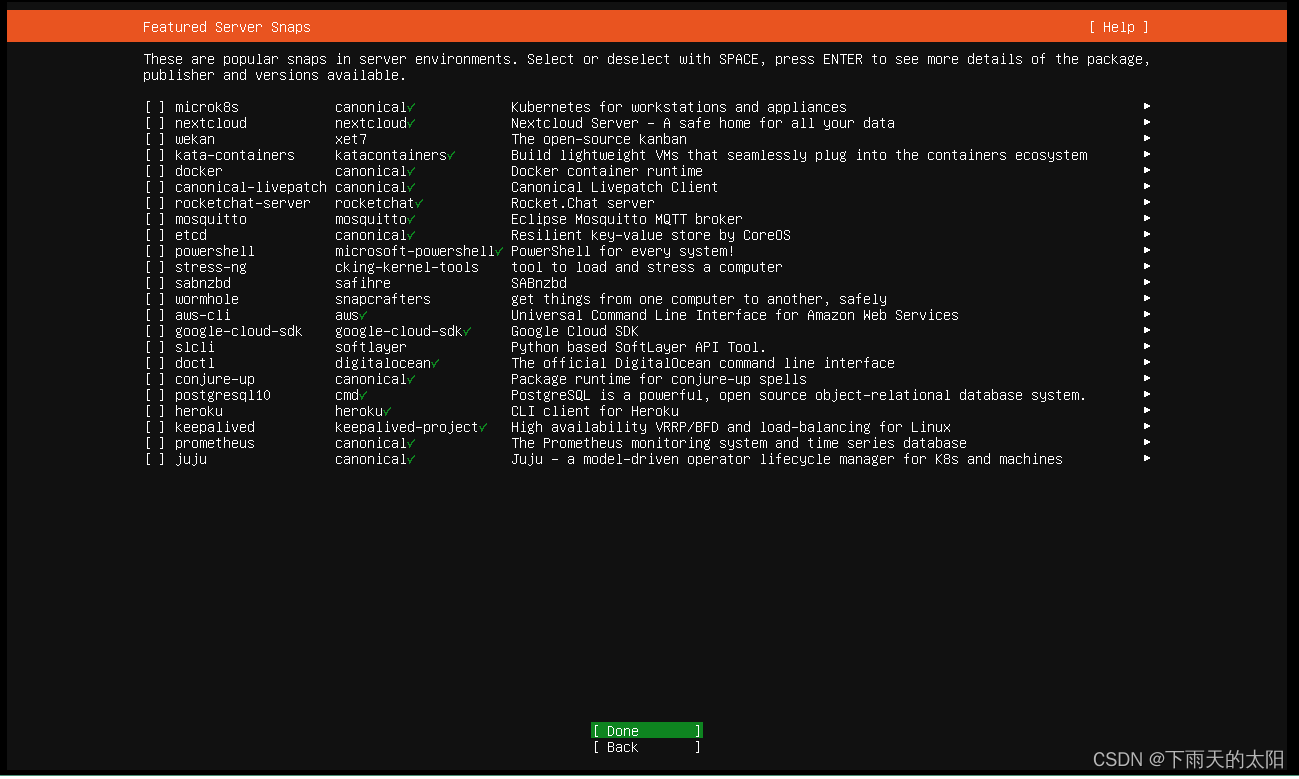The image size is (1299, 779).
Task: Expand details for the docker snap
Action: [x=1147, y=171]
